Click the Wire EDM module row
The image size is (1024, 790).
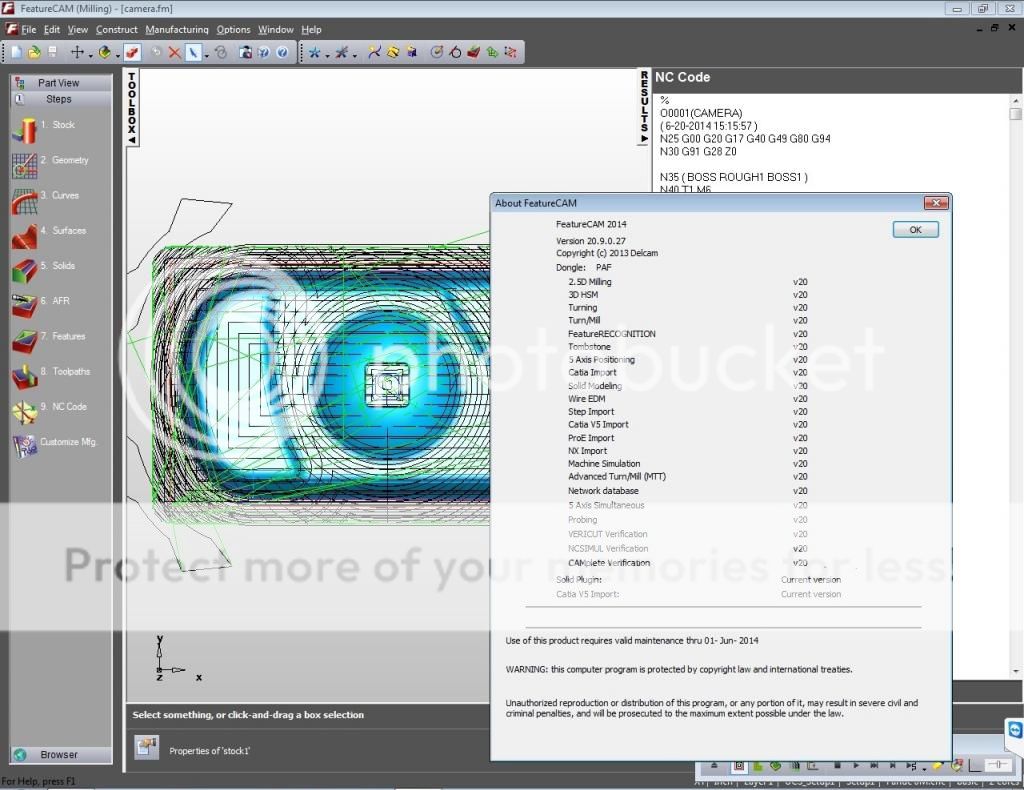coord(688,399)
